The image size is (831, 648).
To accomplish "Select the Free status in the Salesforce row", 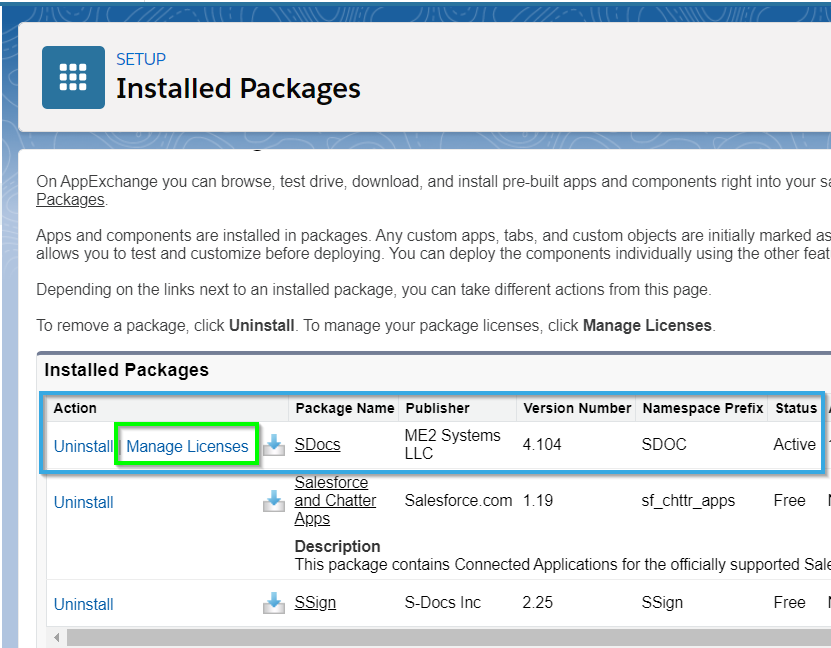I will (789, 500).
